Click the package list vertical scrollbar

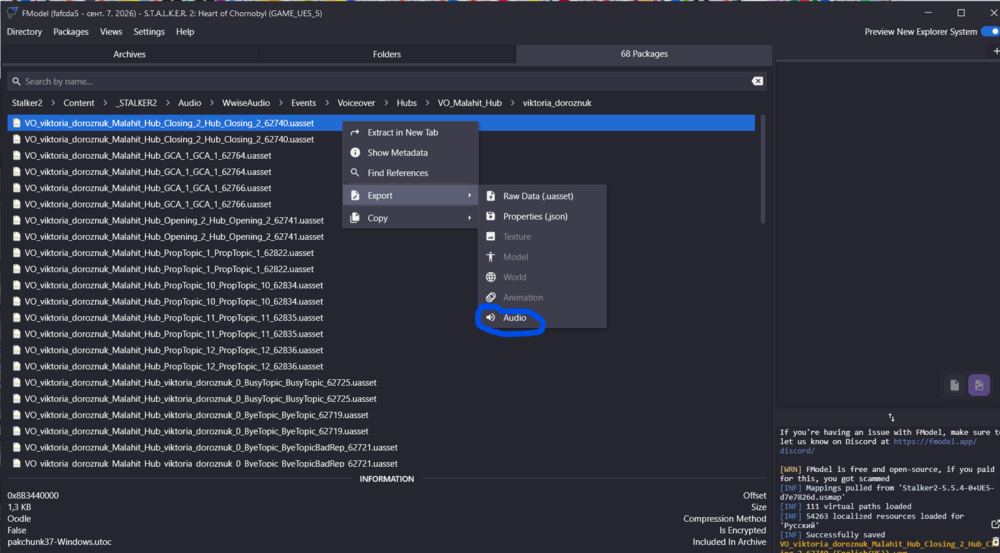coord(763,169)
